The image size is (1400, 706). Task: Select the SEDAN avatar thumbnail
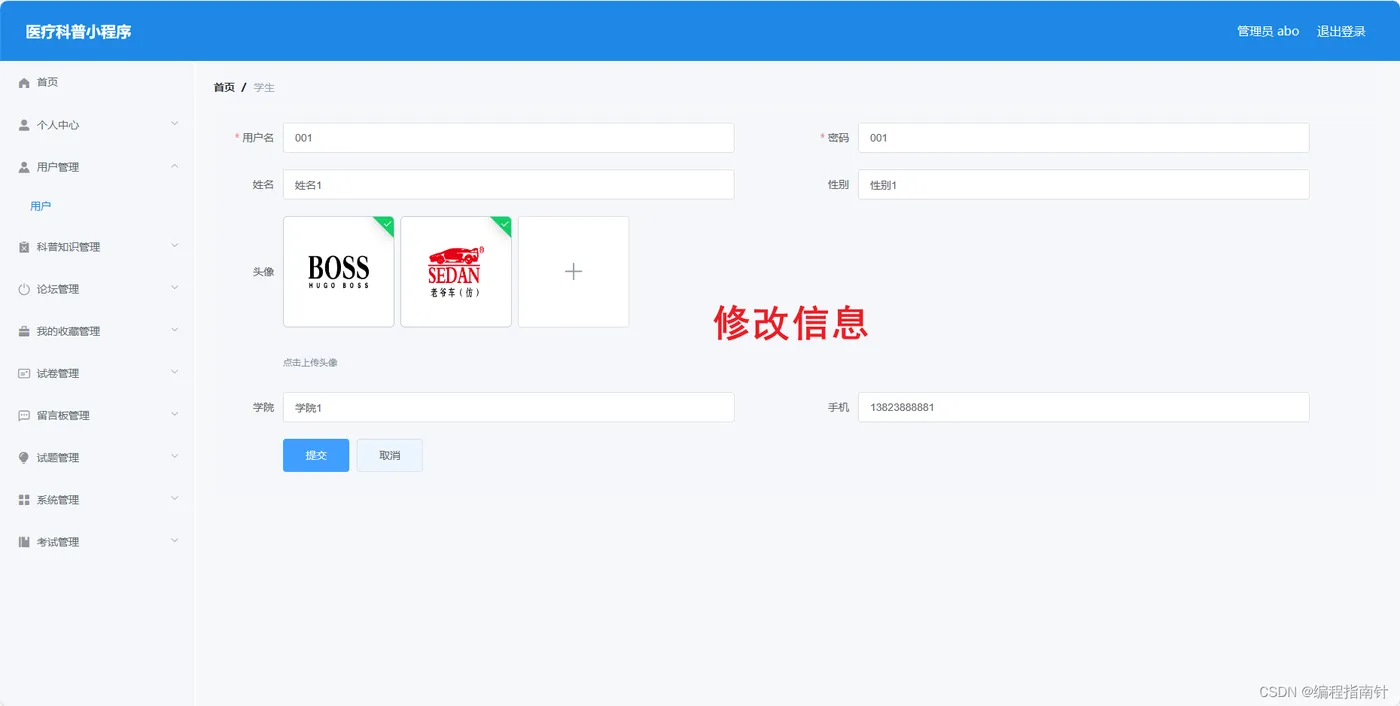pyautogui.click(x=456, y=272)
